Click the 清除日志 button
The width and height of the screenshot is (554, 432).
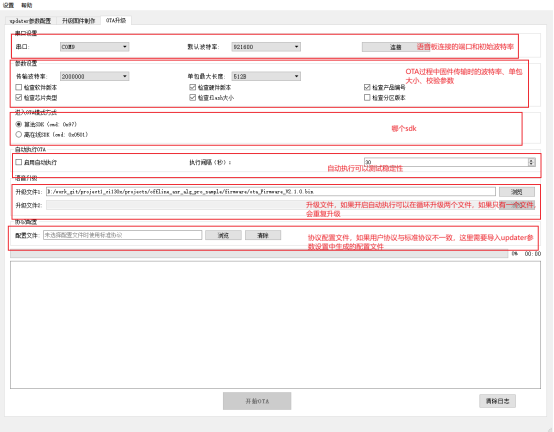tap(497, 401)
